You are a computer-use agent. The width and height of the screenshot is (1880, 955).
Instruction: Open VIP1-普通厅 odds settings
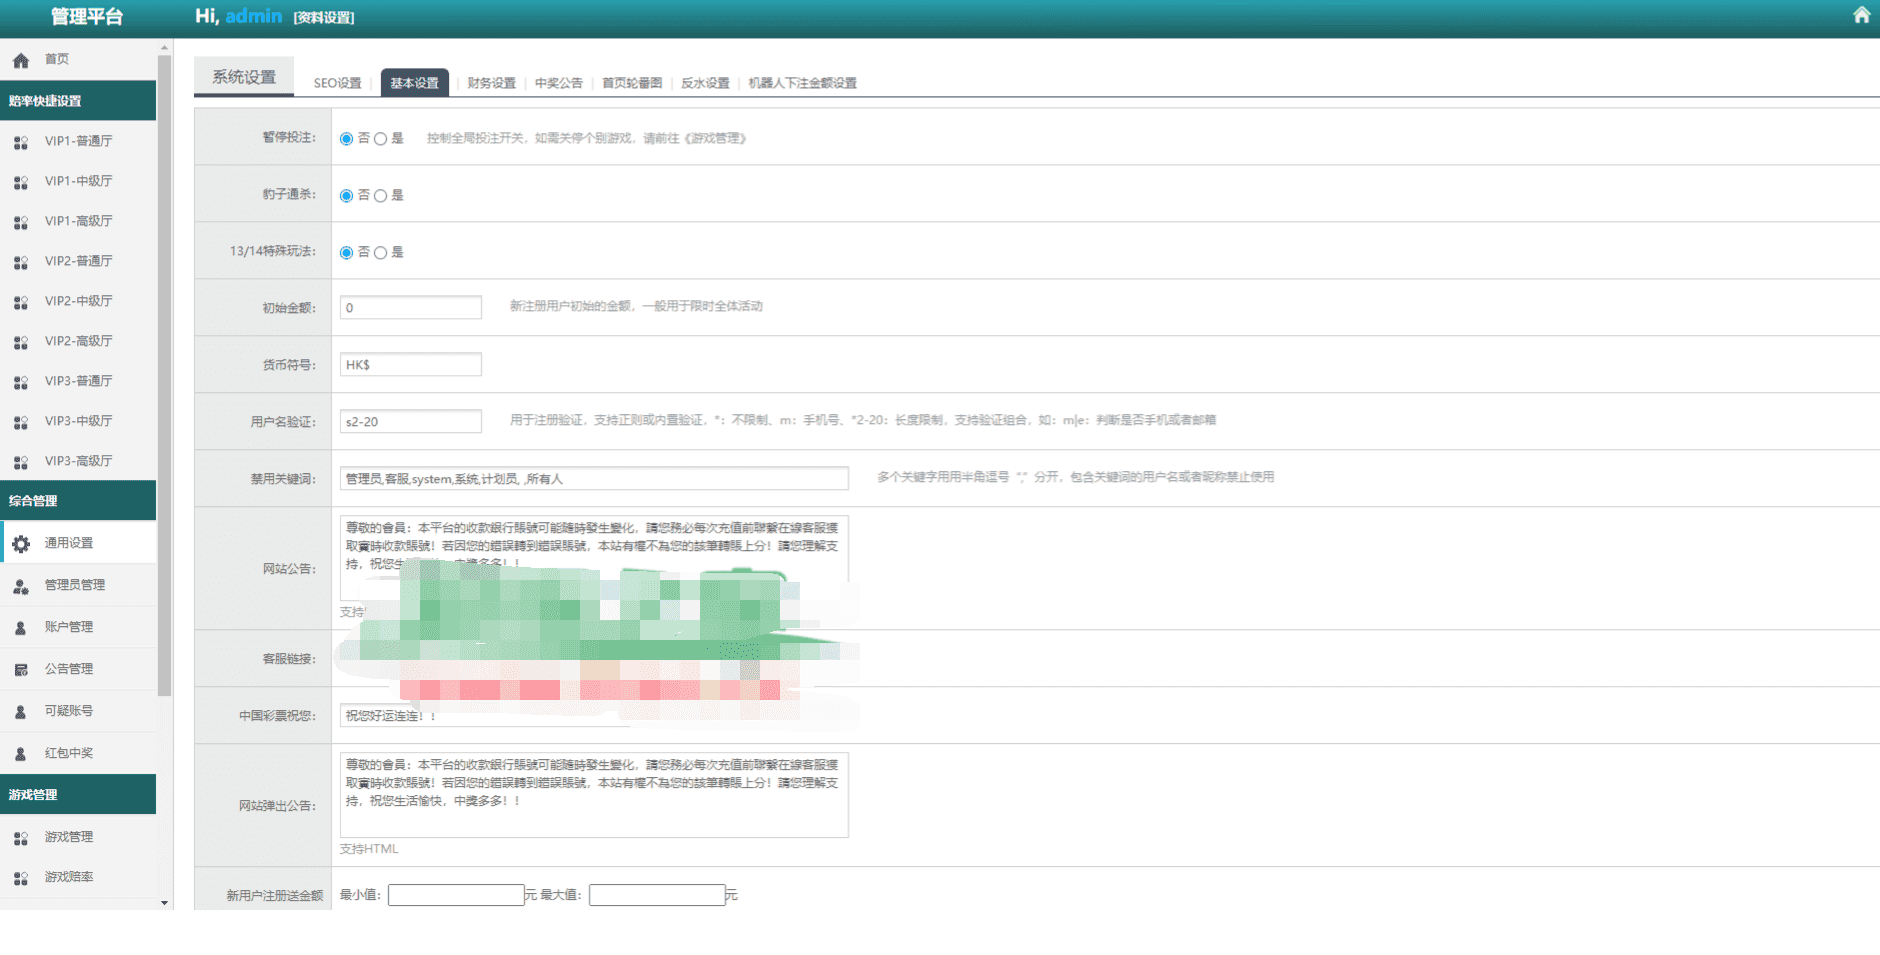tap(78, 141)
